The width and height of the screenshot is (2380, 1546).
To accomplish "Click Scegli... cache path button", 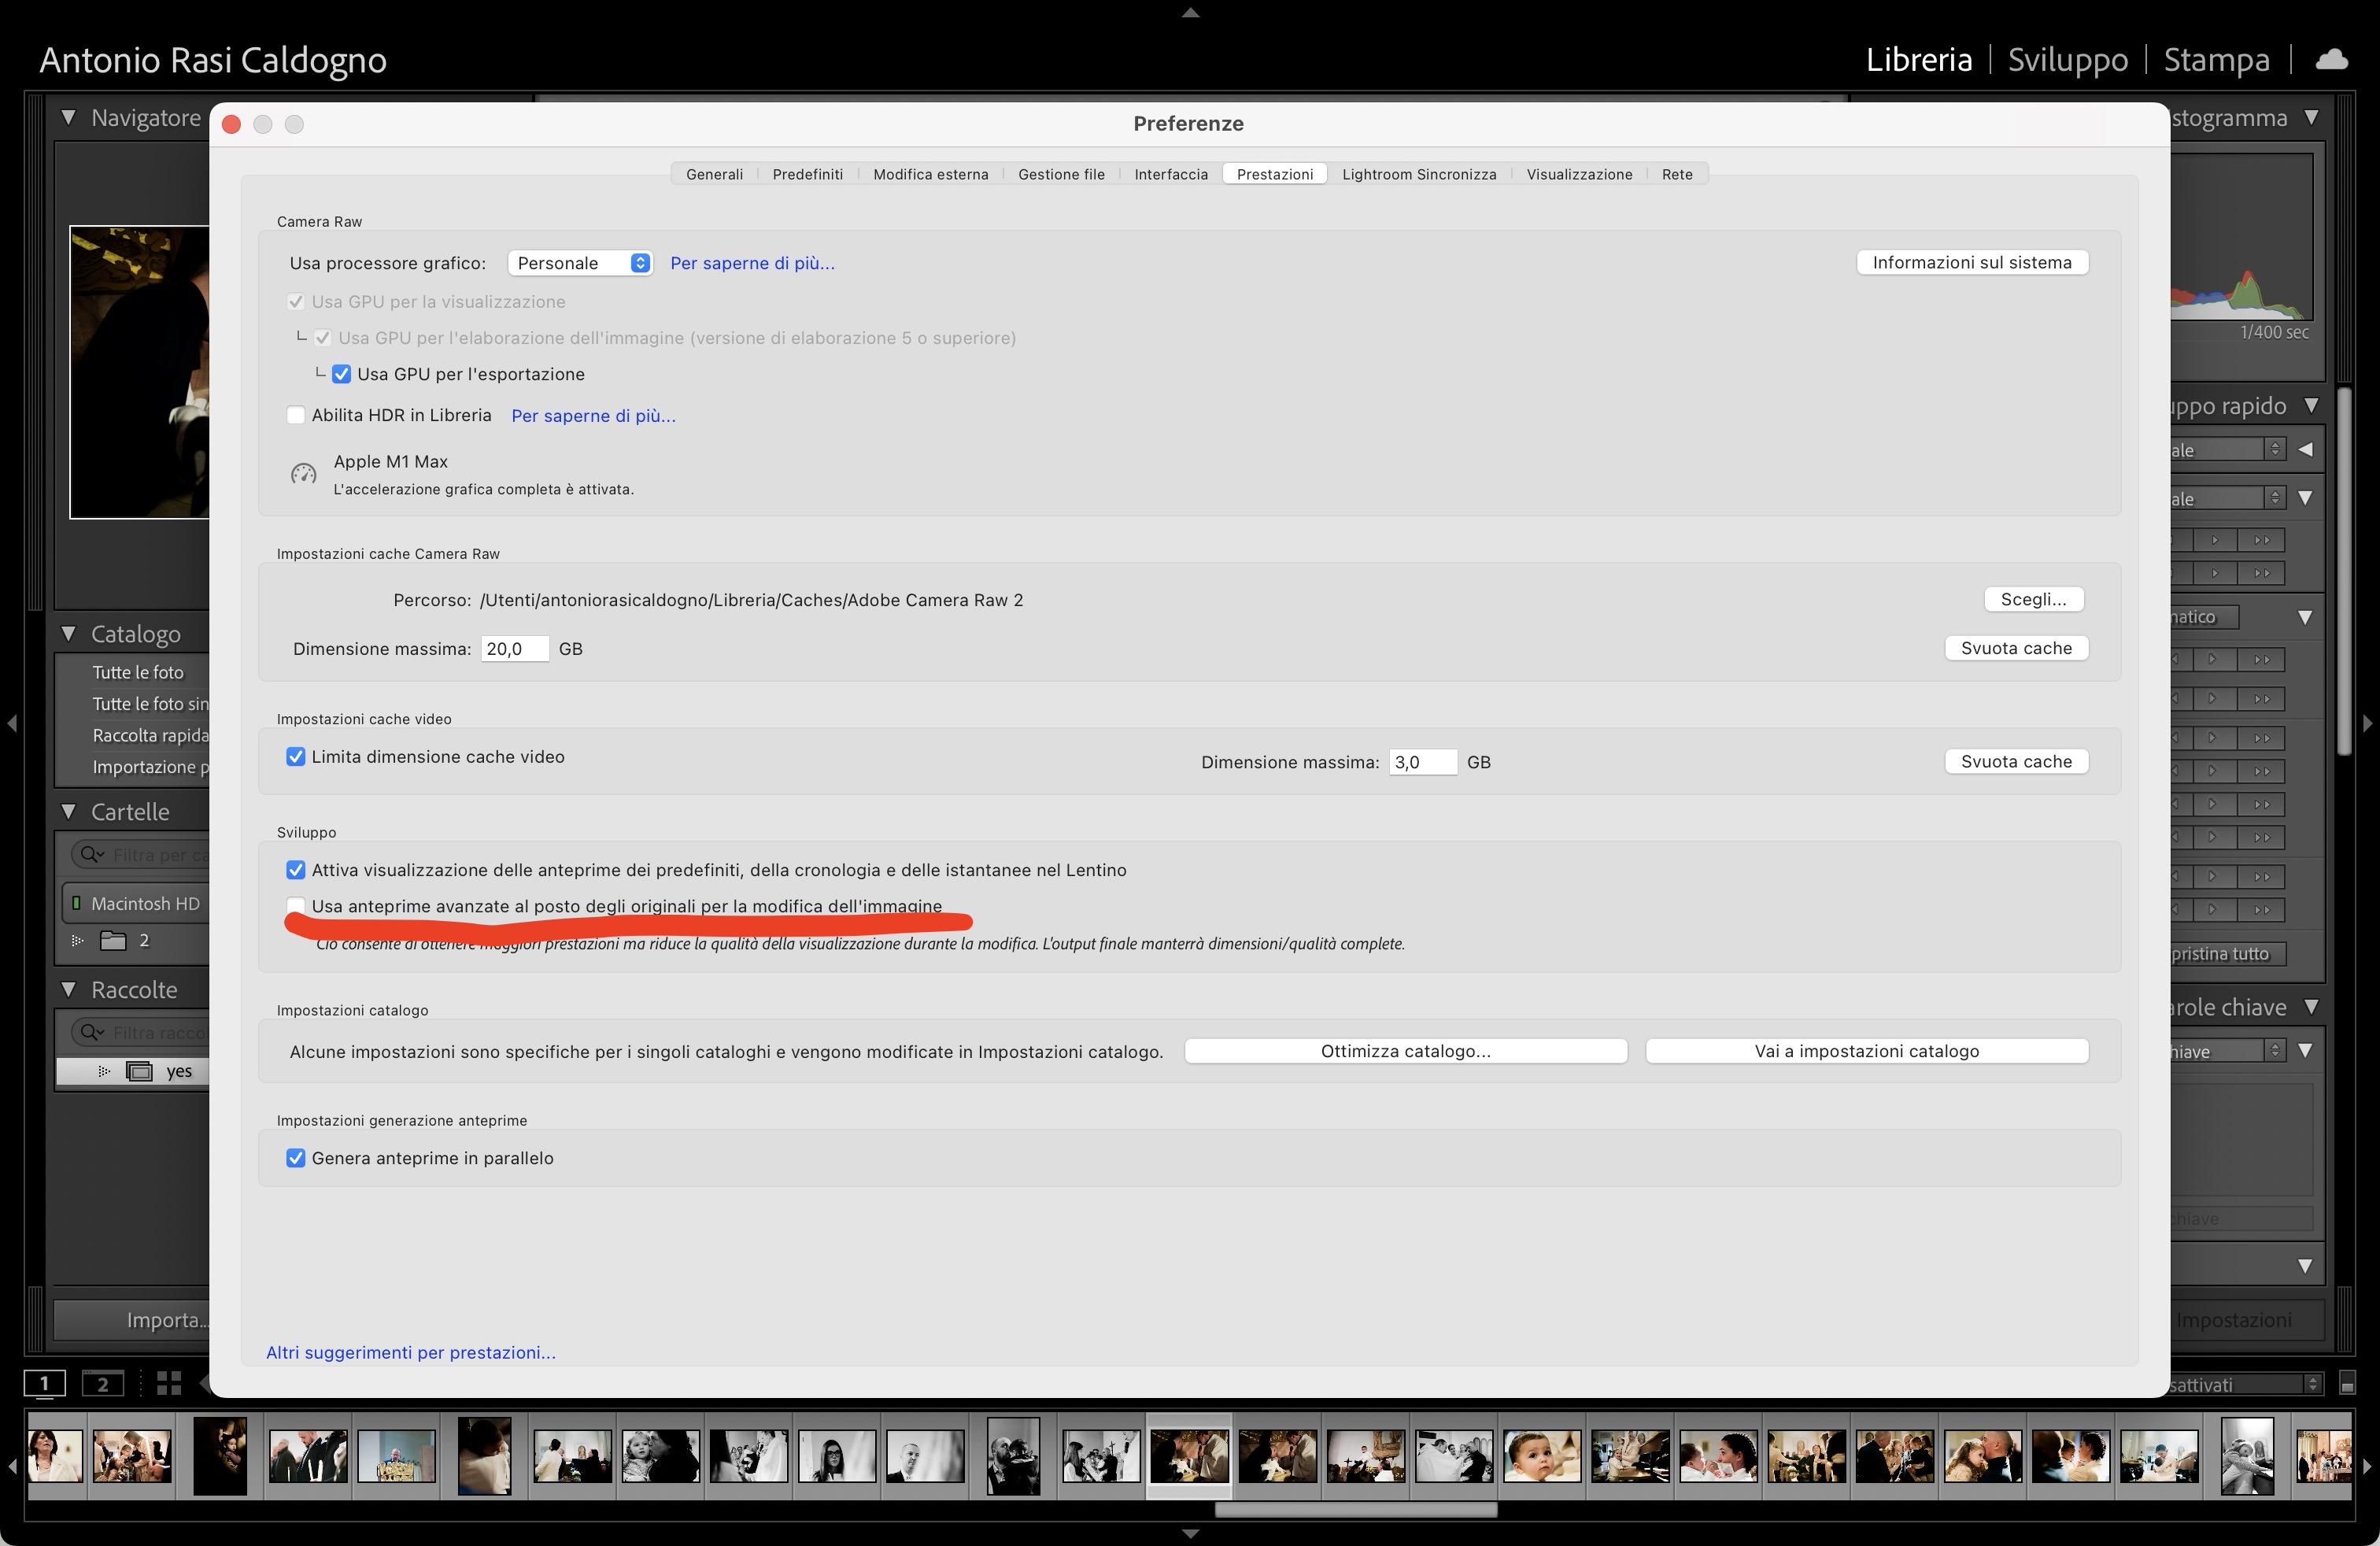I will 2033,599.
